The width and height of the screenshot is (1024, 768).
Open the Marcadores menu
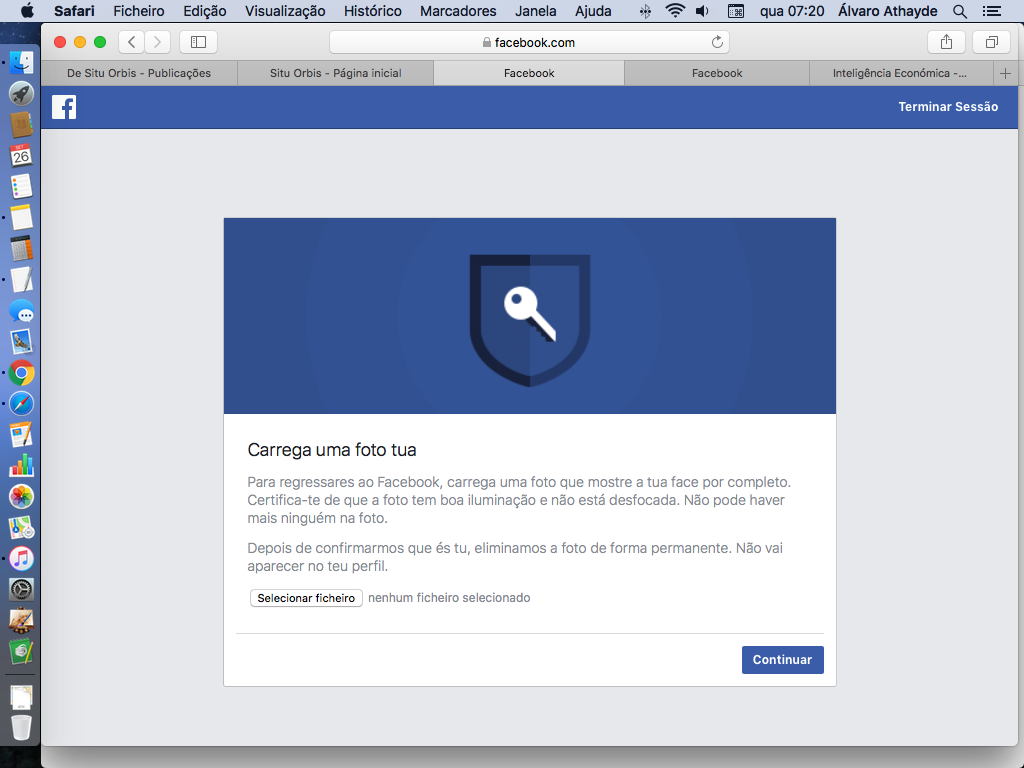[x=458, y=11]
